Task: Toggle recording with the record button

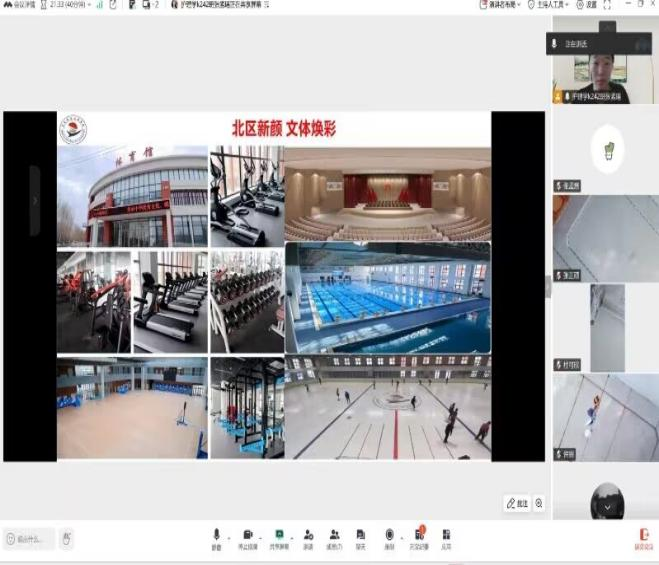Action: click(x=389, y=537)
